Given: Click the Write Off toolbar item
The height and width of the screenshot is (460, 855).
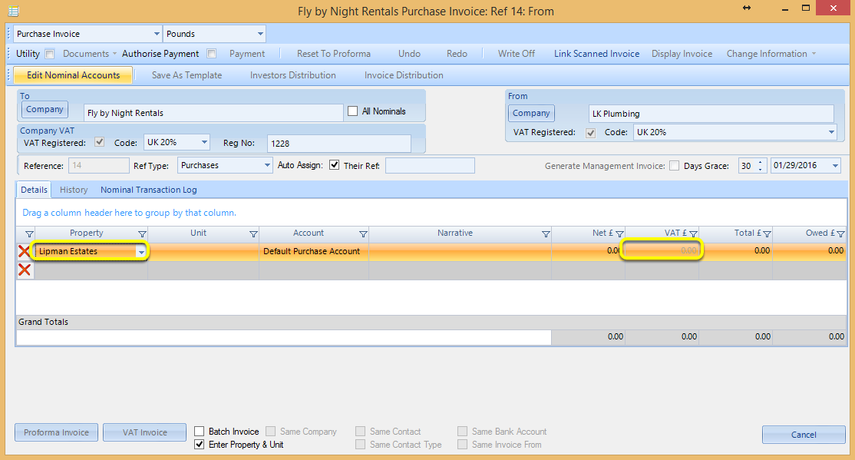Looking at the screenshot, I should point(516,53).
